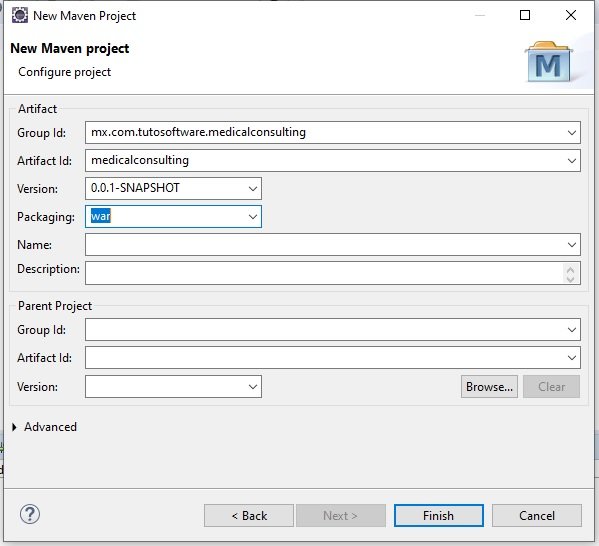Open the Parent Project Version dropdown arrow
Image resolution: width=599 pixels, height=546 pixels.
(253, 387)
